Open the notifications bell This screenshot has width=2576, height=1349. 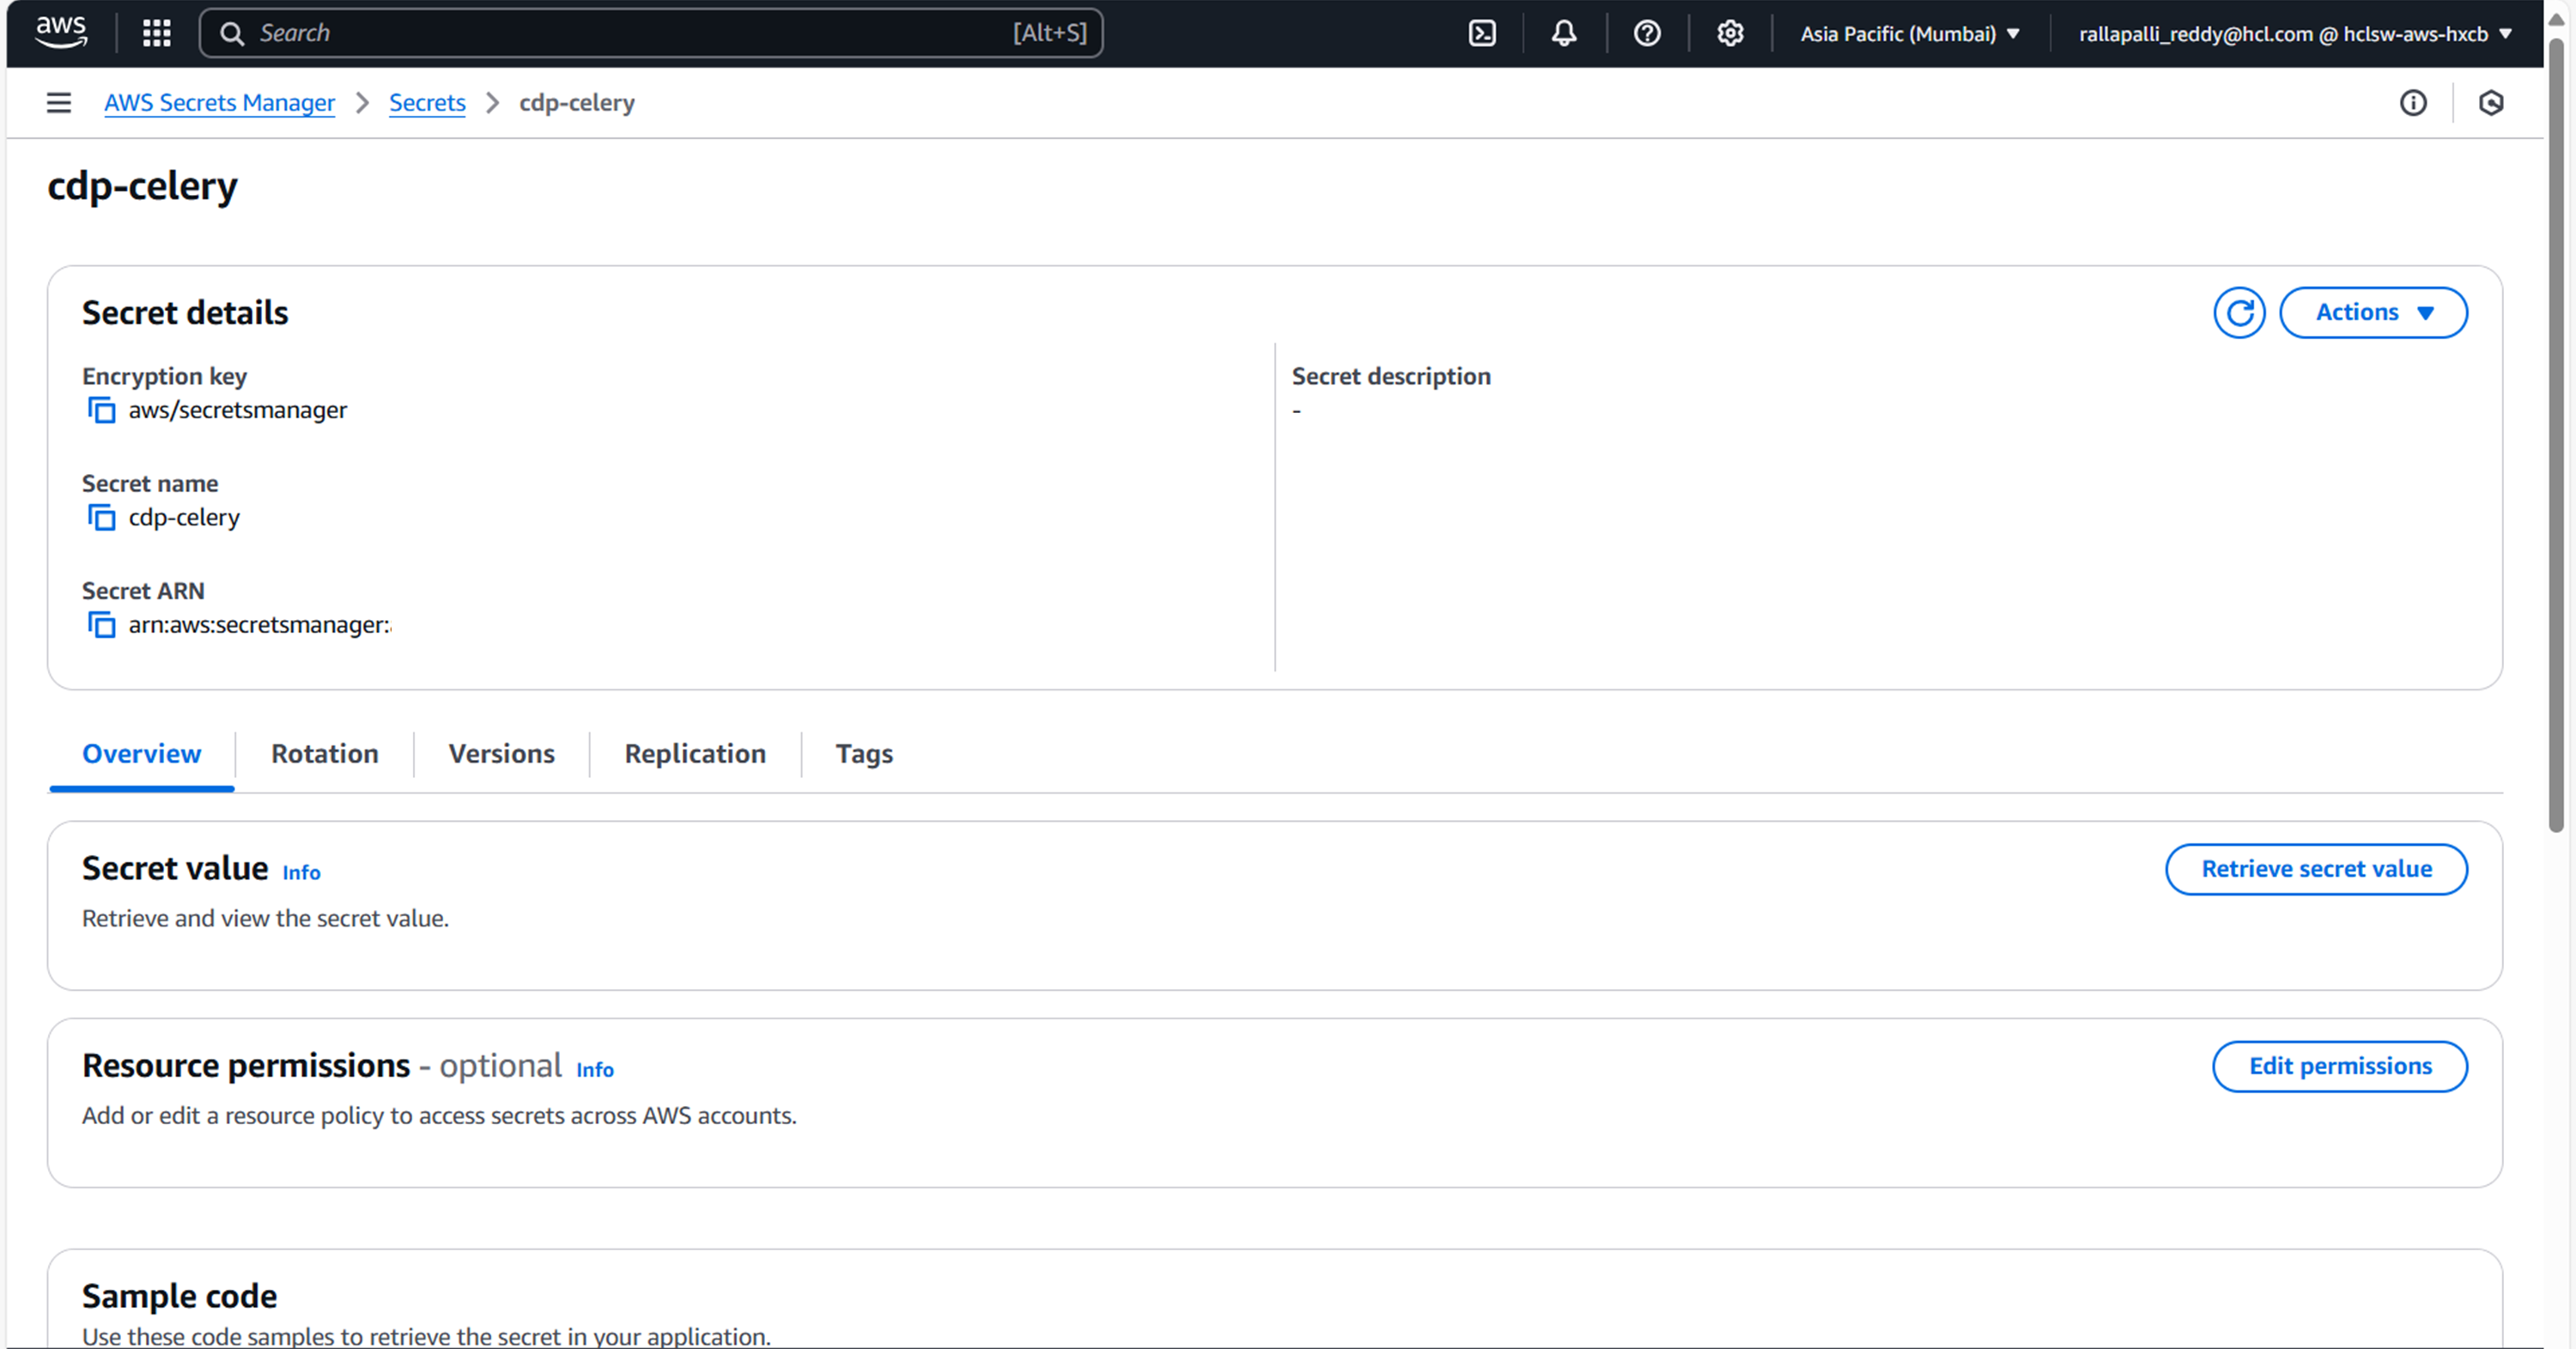[x=1564, y=33]
